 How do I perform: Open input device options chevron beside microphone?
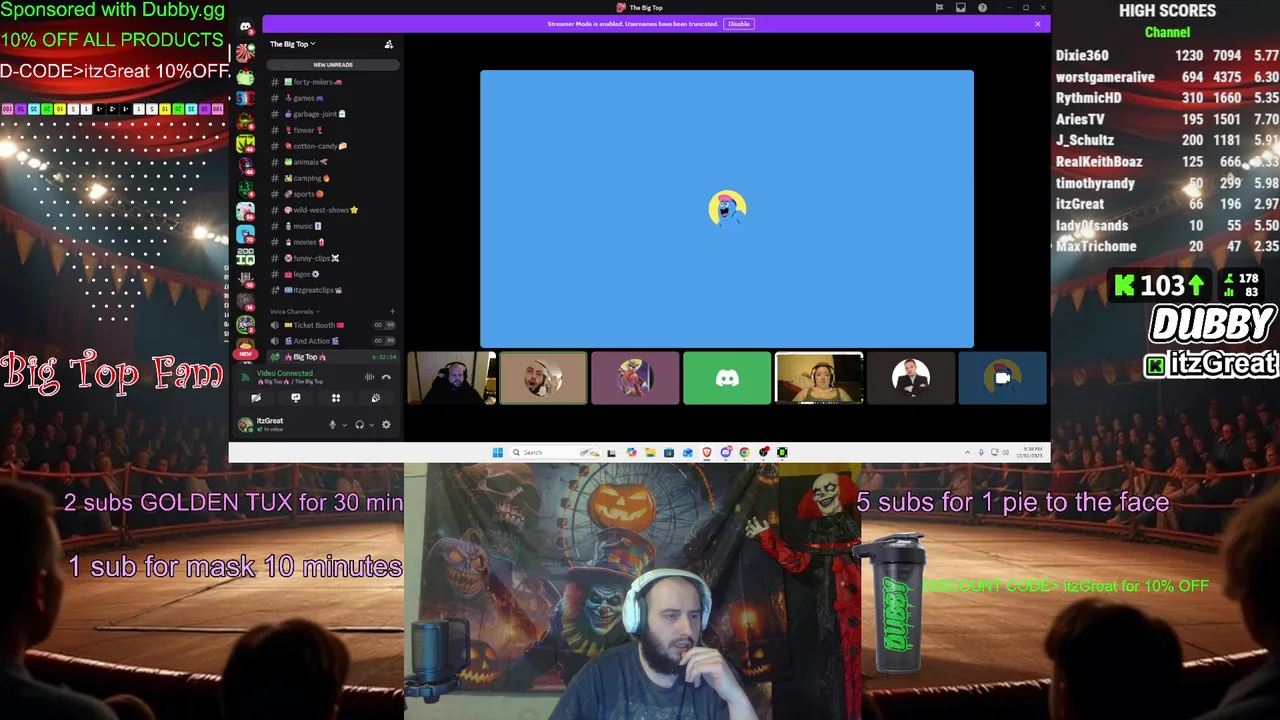pyautogui.click(x=345, y=425)
